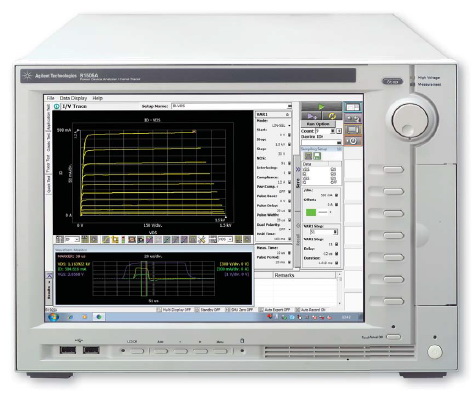
Task: Toggle the Auto Export OFF checkbox
Action: pos(261,310)
